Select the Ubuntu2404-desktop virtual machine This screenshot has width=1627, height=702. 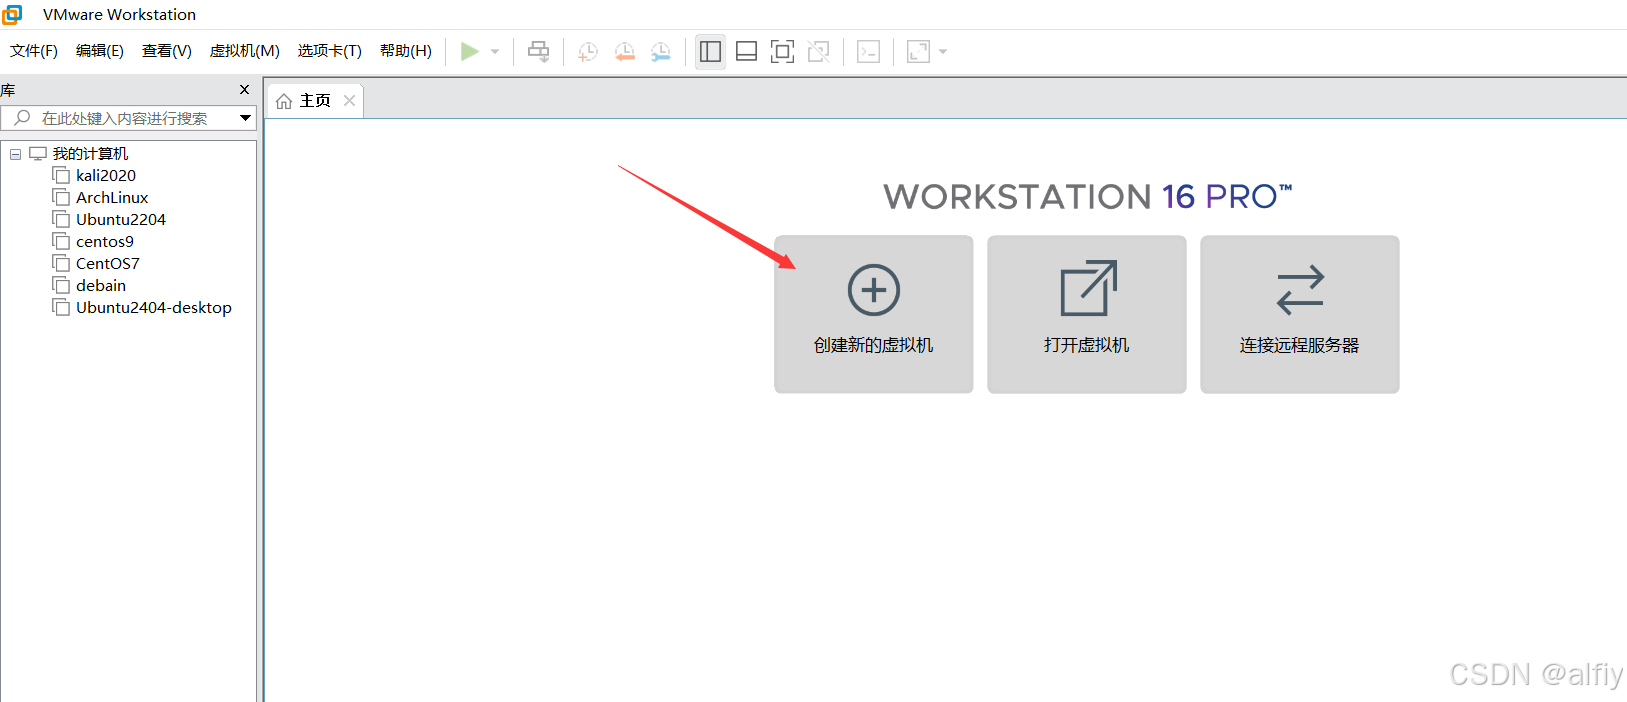[x=154, y=308]
